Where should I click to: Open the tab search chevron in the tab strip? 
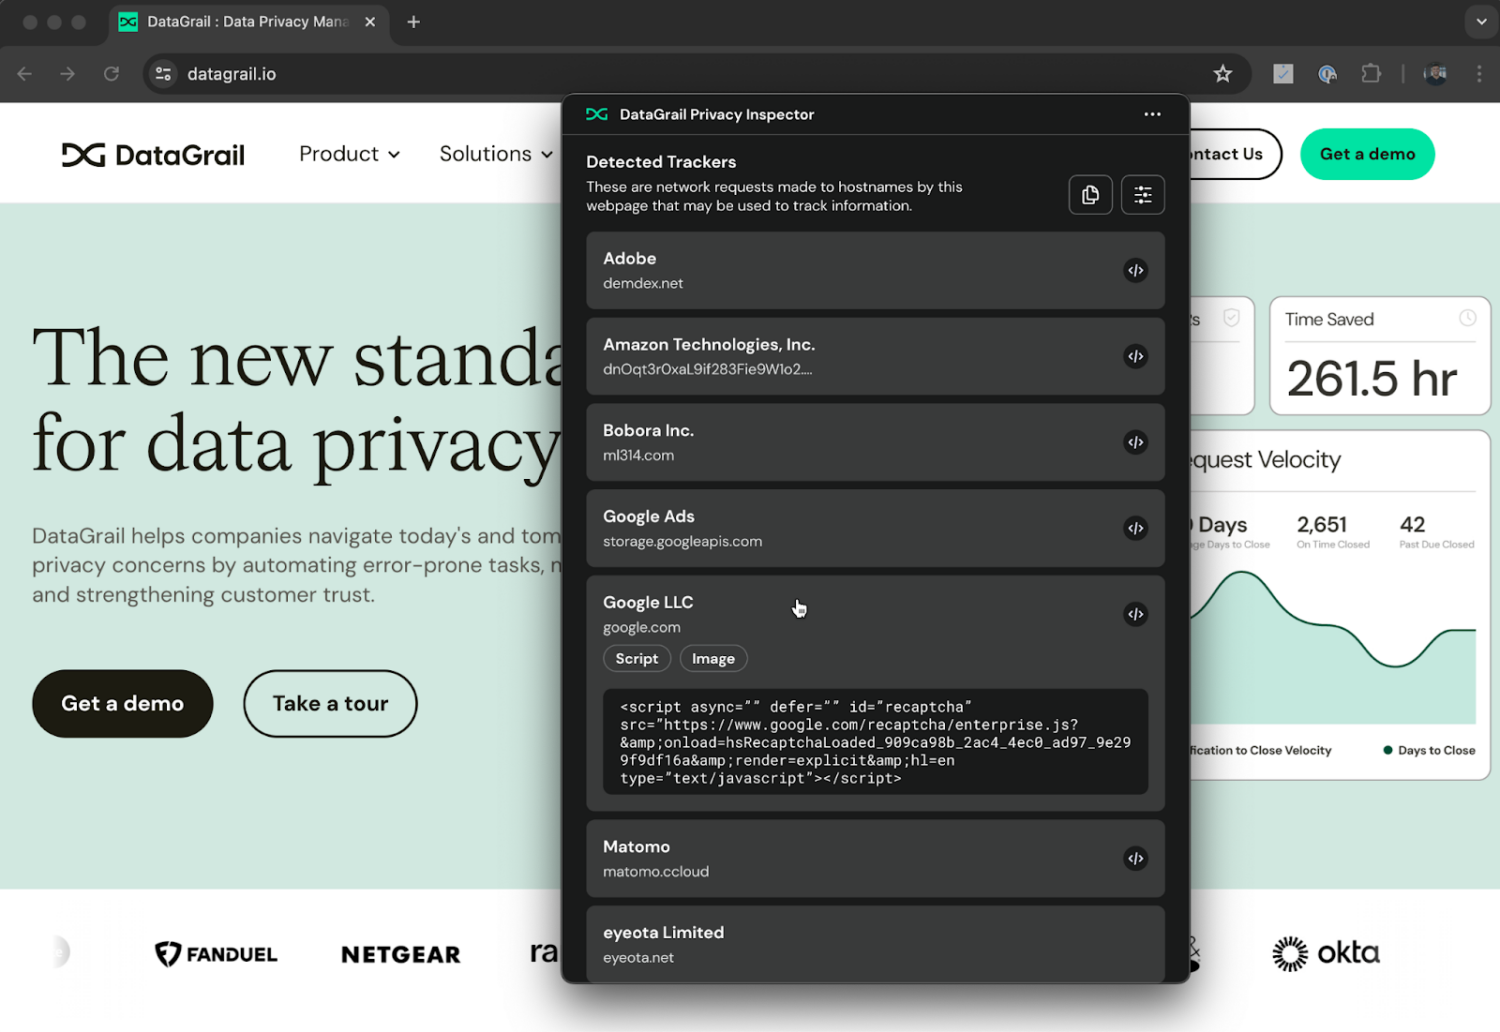coord(1479,21)
